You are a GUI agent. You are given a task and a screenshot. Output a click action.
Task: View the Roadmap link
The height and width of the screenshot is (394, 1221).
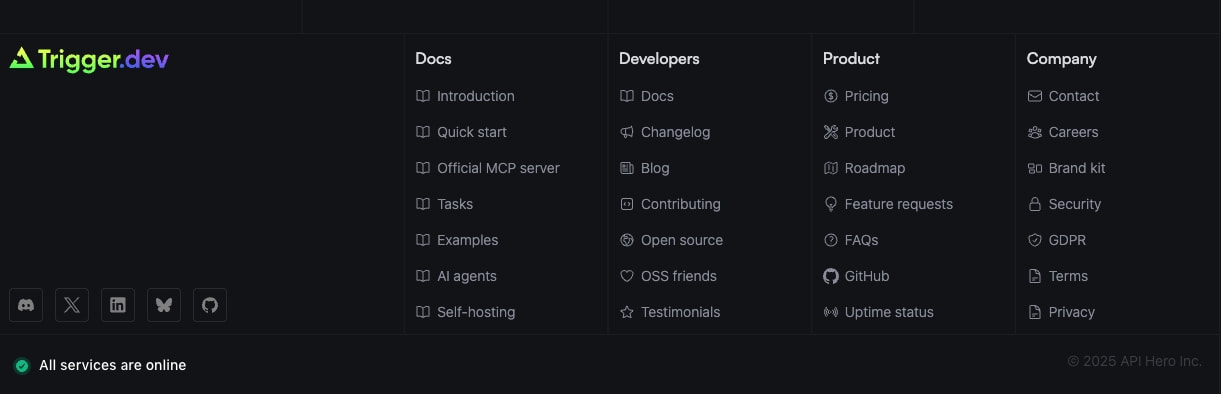tap(875, 168)
